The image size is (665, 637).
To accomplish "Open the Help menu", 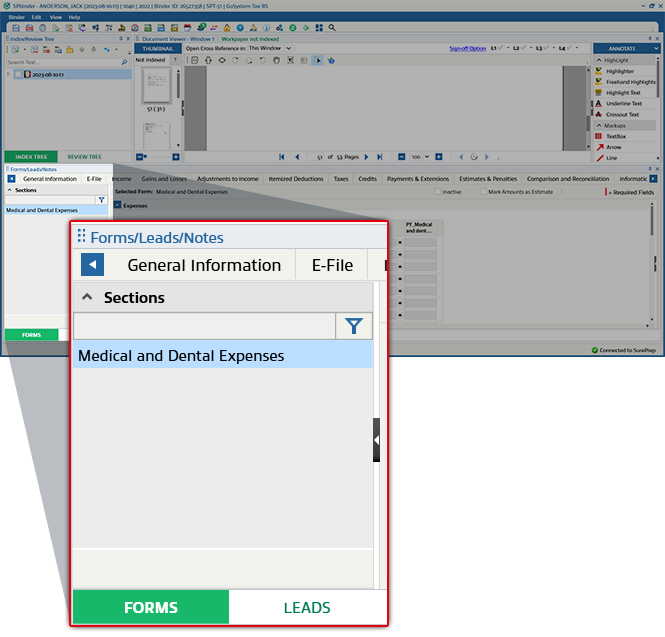I will [74, 17].
